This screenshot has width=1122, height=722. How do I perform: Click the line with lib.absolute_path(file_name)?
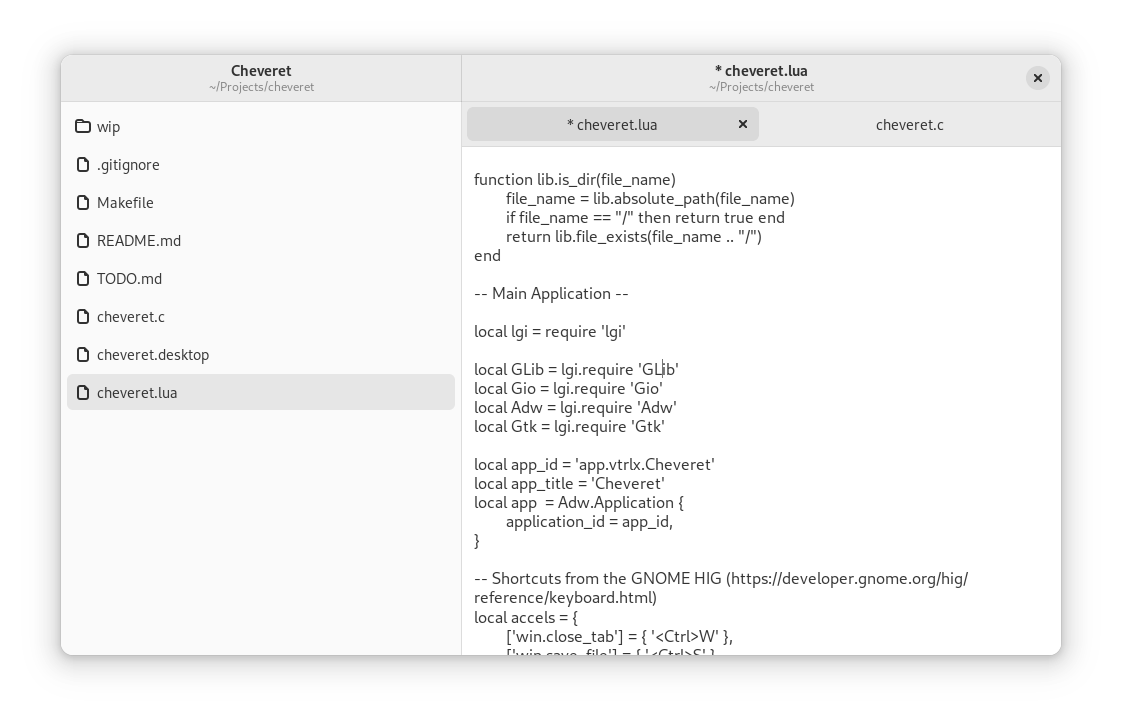coord(650,199)
